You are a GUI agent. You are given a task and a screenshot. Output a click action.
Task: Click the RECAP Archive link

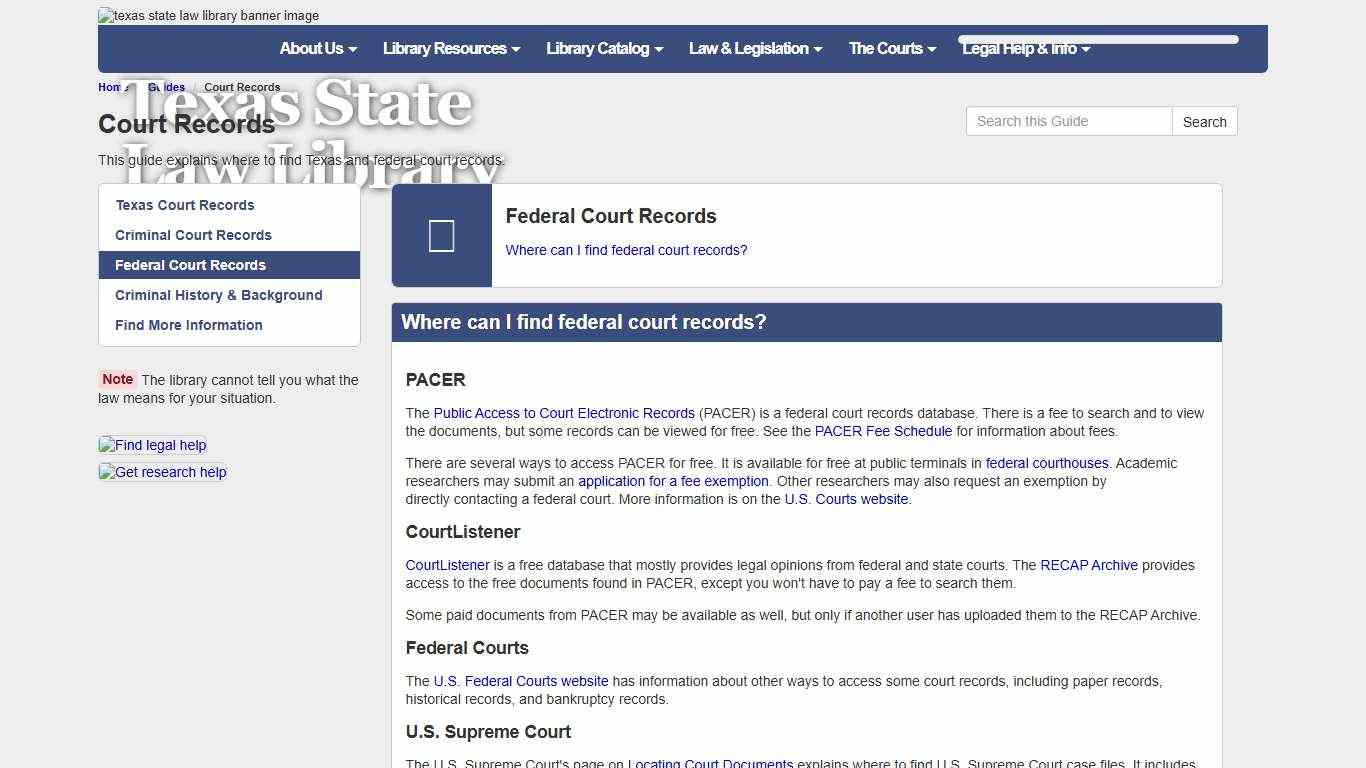click(x=1088, y=565)
